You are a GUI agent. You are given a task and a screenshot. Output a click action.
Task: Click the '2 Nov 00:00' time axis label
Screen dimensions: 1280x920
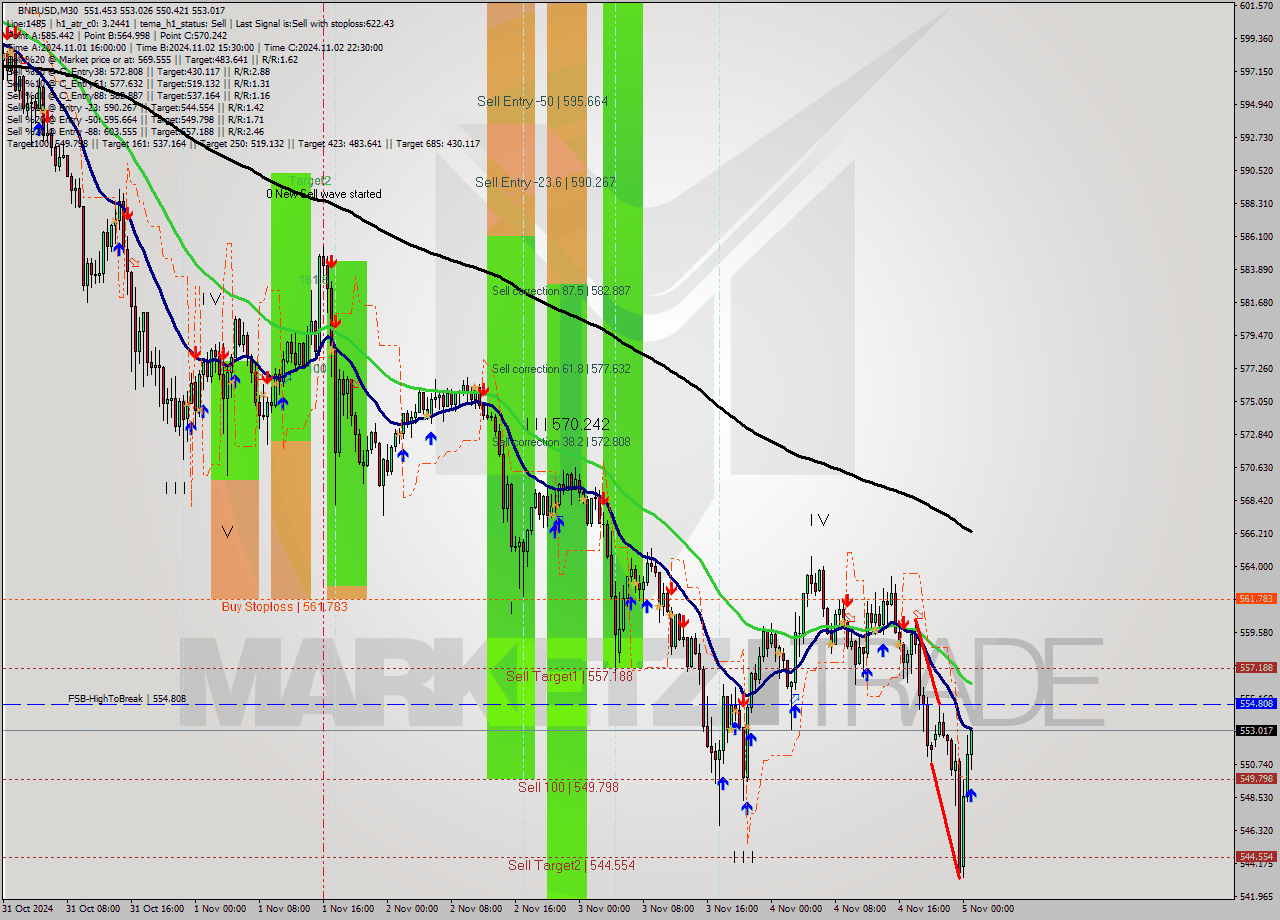414,909
